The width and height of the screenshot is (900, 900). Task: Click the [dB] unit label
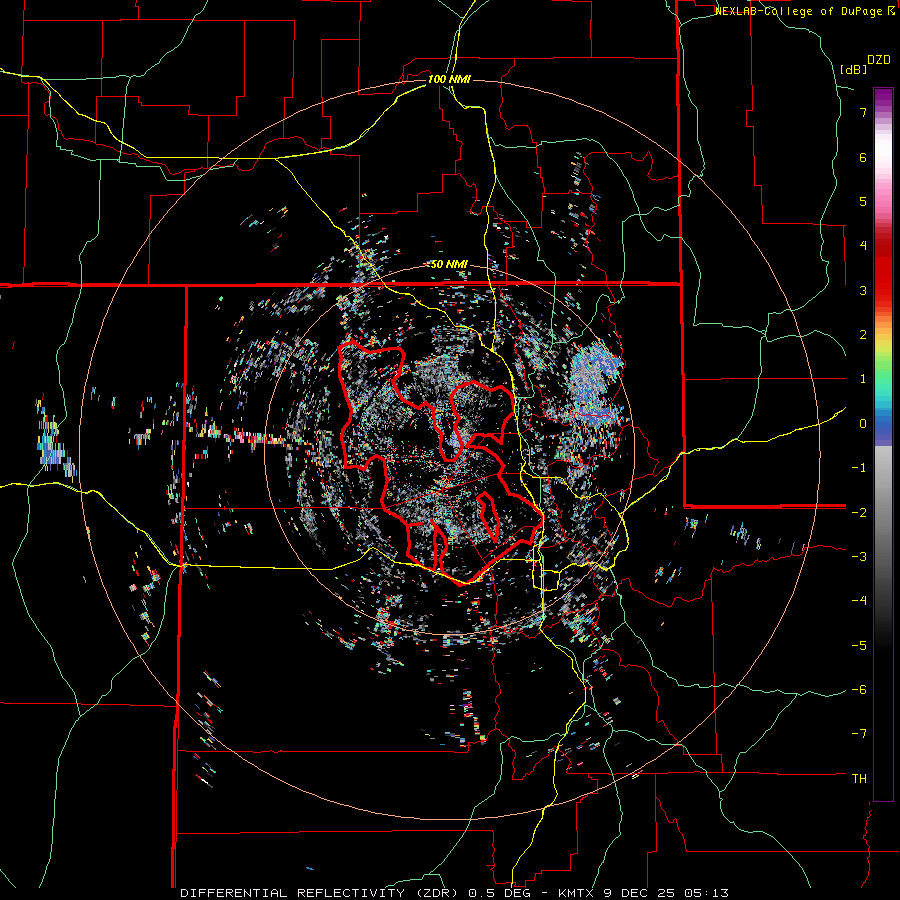854,70
